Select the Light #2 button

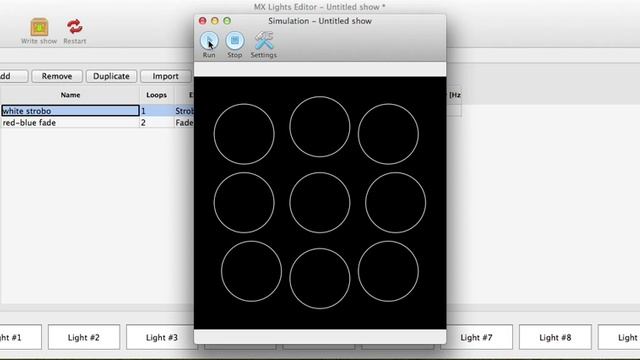pos(84,338)
